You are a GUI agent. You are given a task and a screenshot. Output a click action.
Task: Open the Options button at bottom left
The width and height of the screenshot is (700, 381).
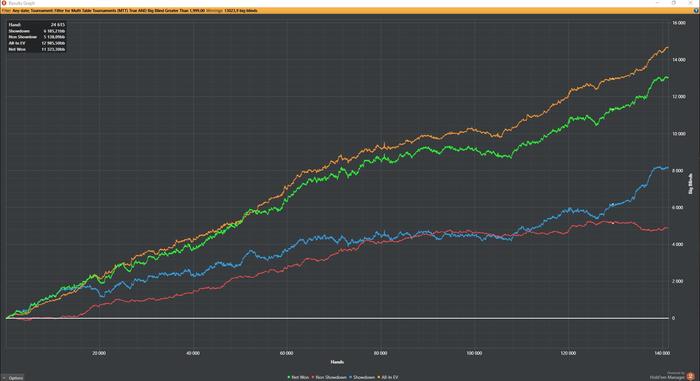pyautogui.click(x=12, y=378)
